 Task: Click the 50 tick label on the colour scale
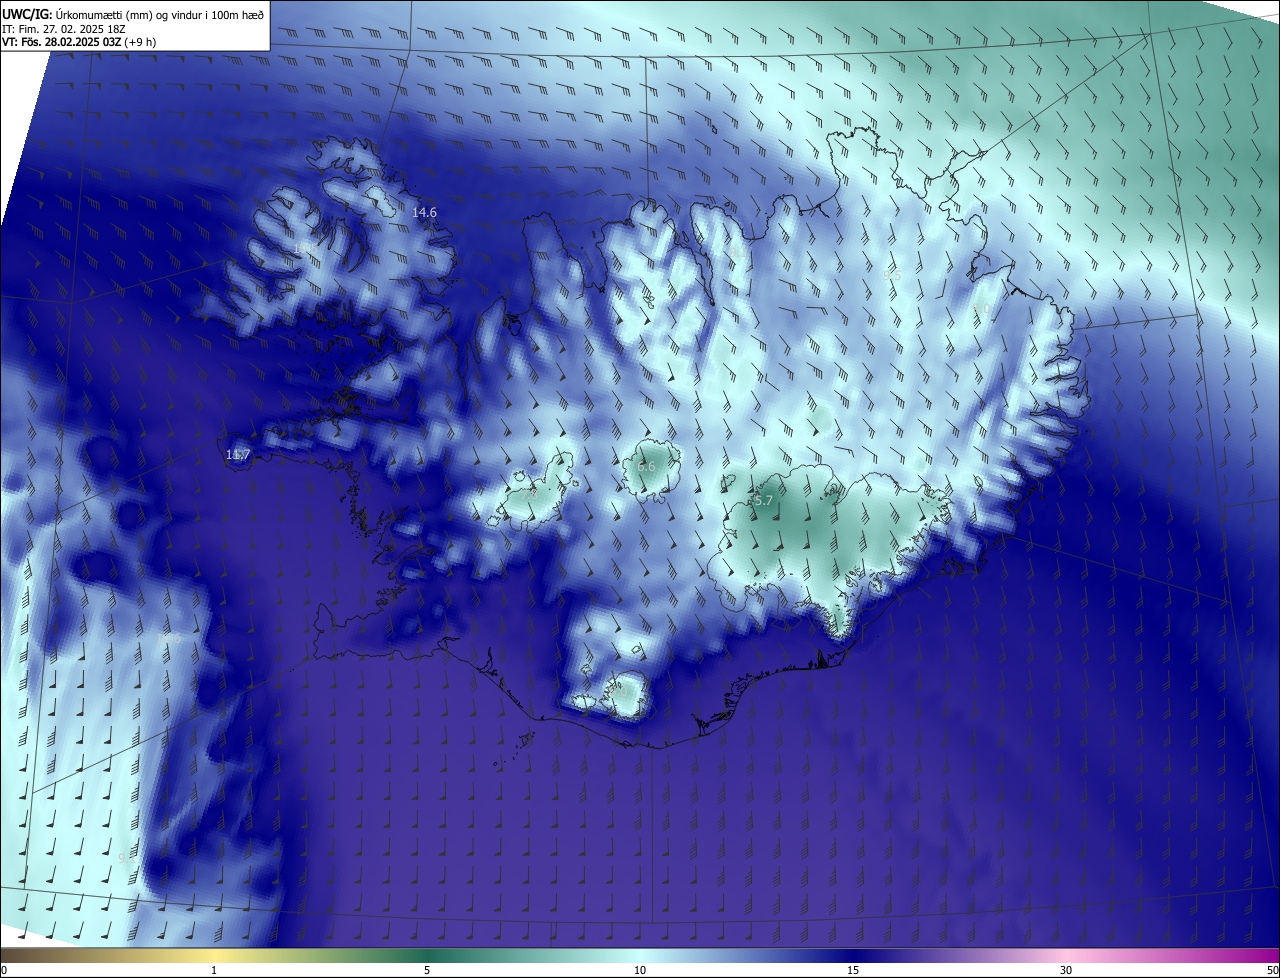1272,970
